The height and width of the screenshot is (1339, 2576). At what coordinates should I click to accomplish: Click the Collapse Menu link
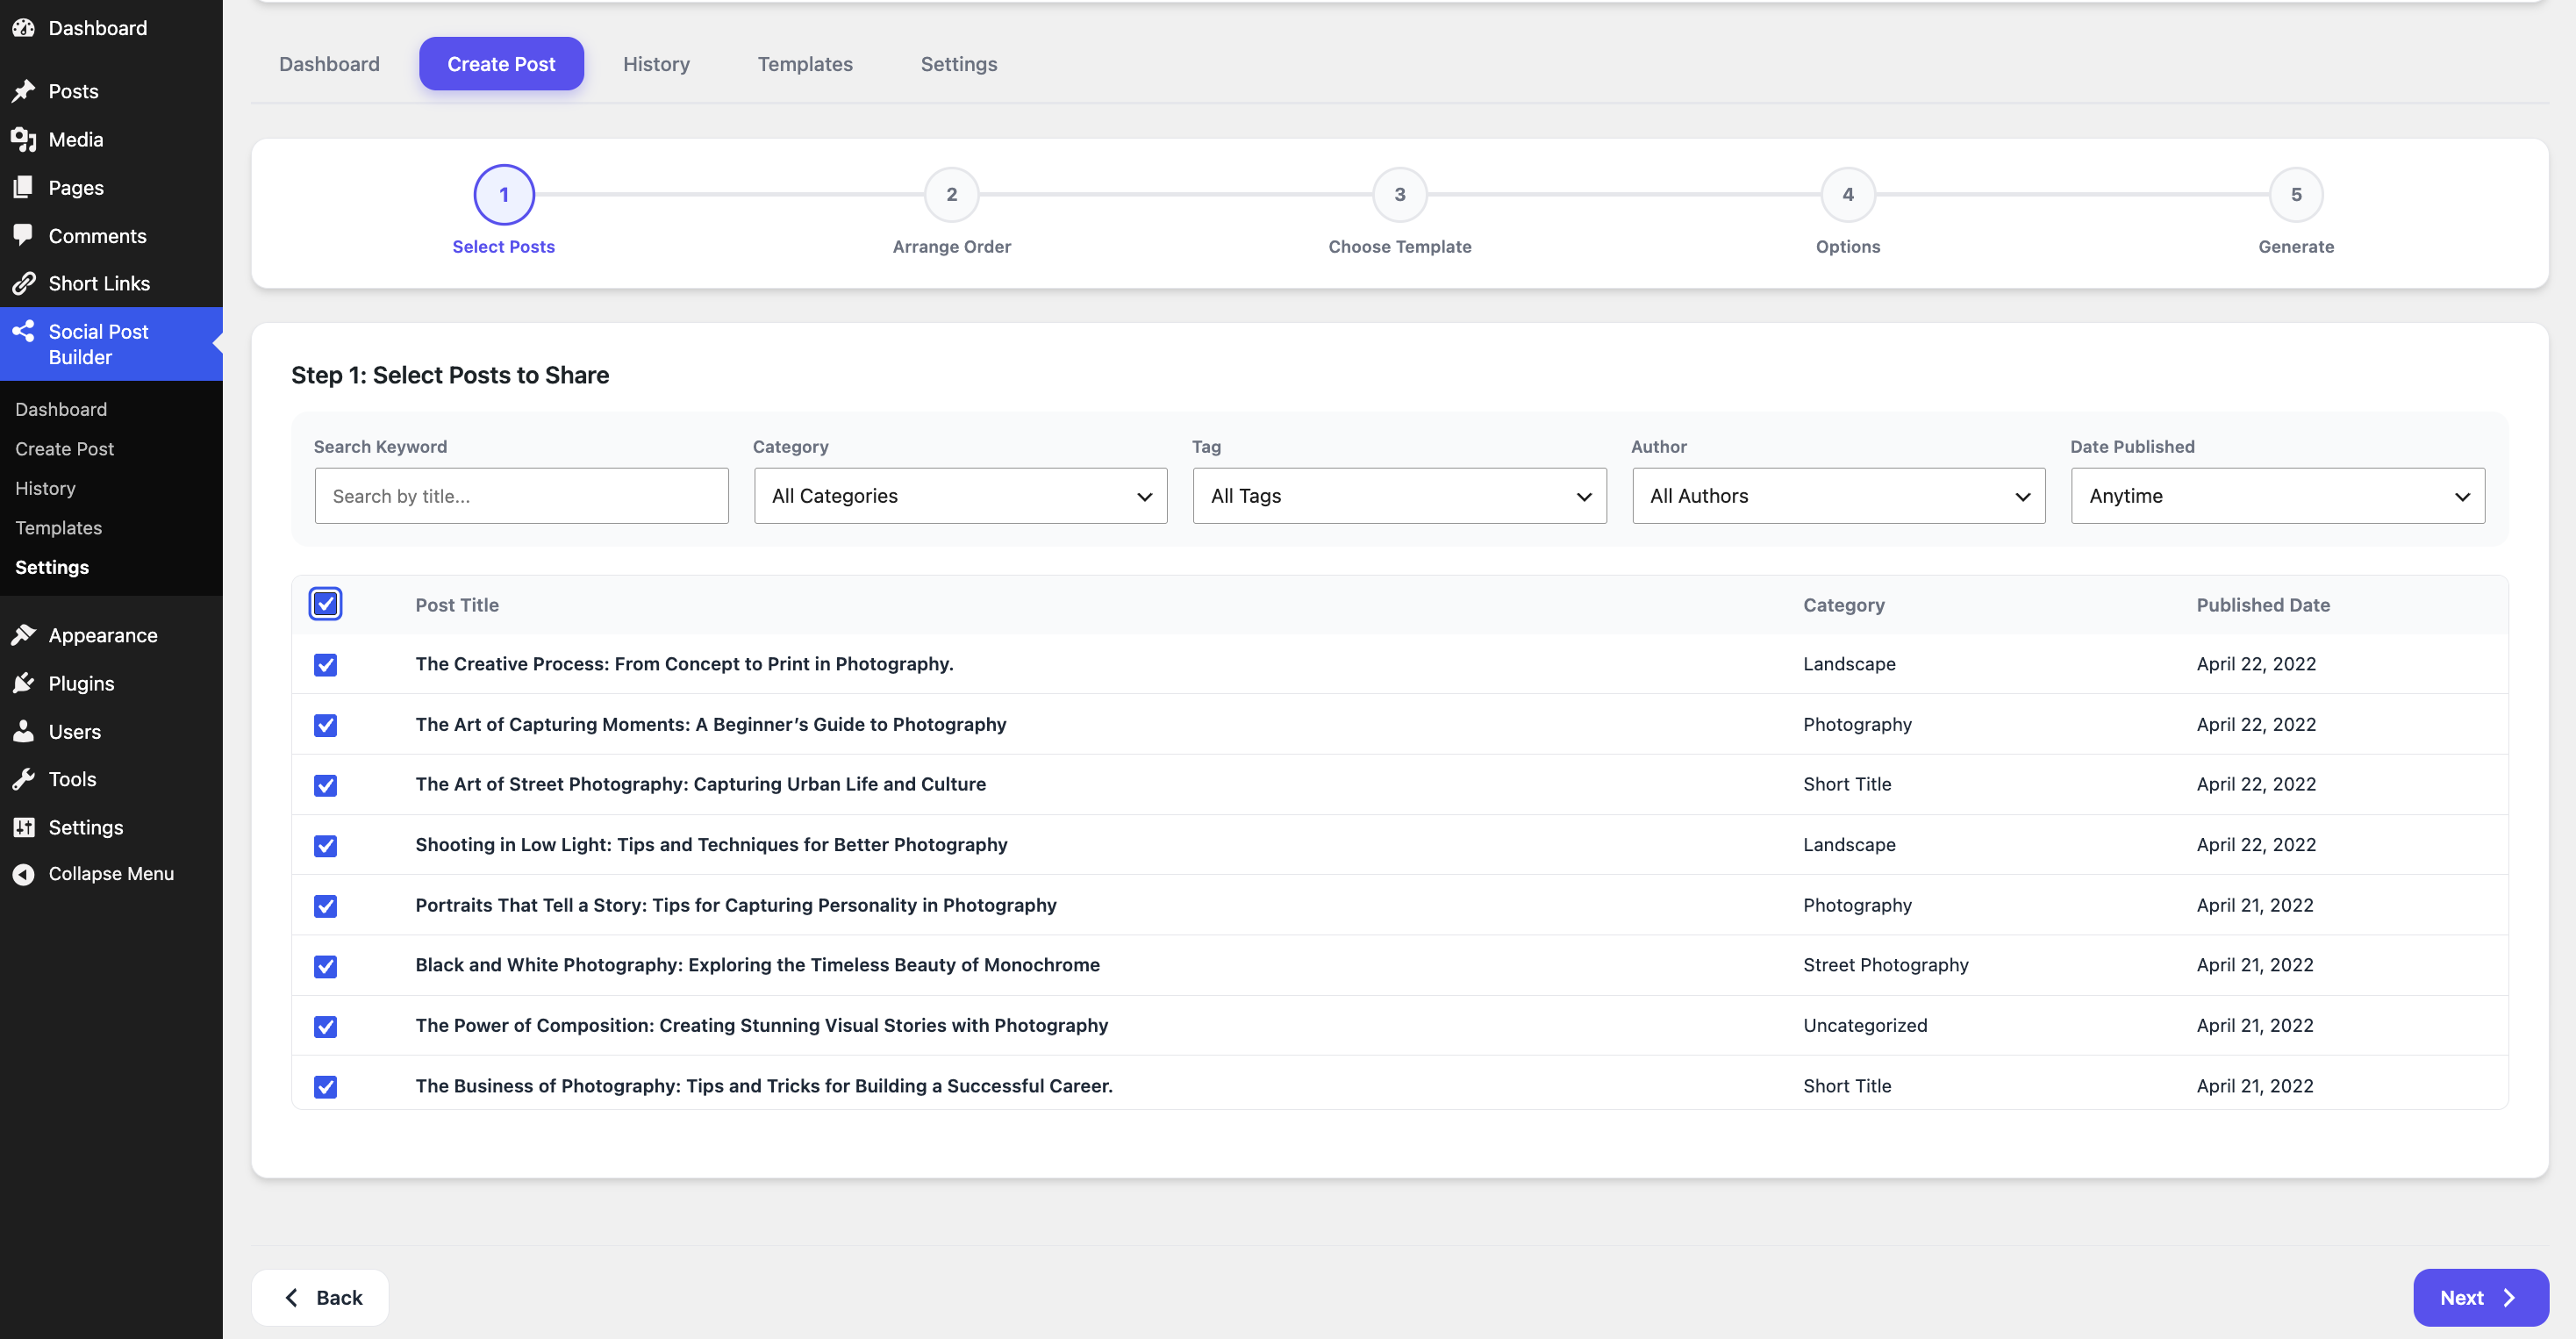coord(111,874)
